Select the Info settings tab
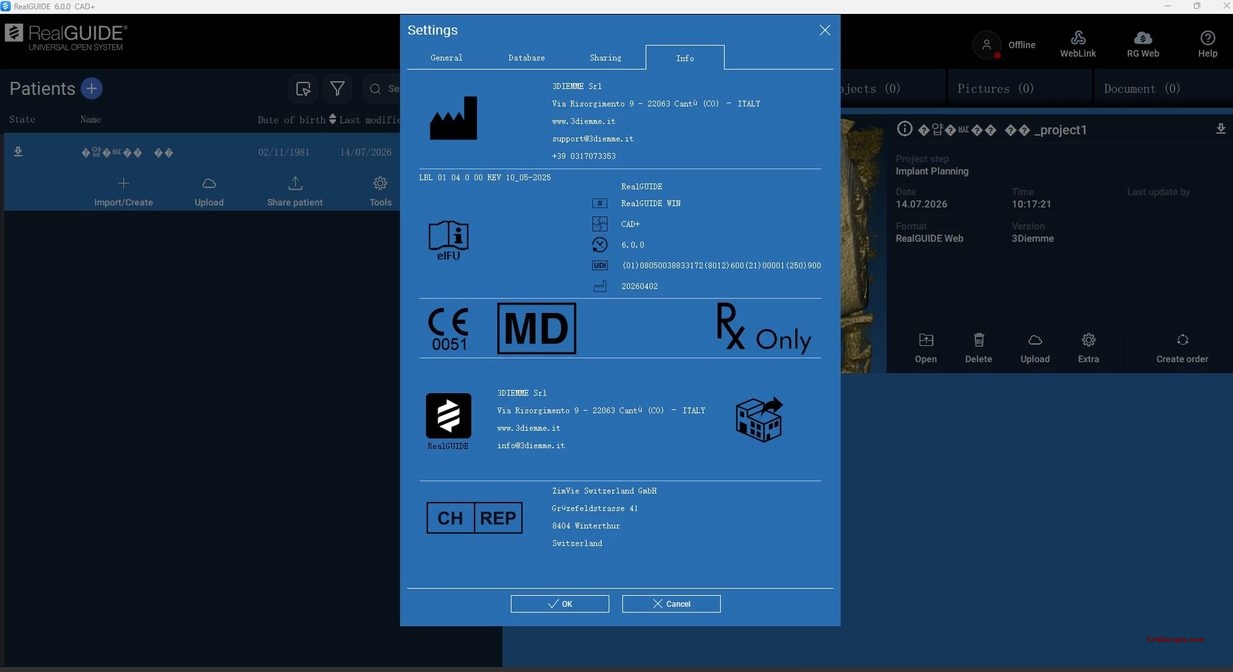This screenshot has height=672, width=1233. (x=685, y=58)
